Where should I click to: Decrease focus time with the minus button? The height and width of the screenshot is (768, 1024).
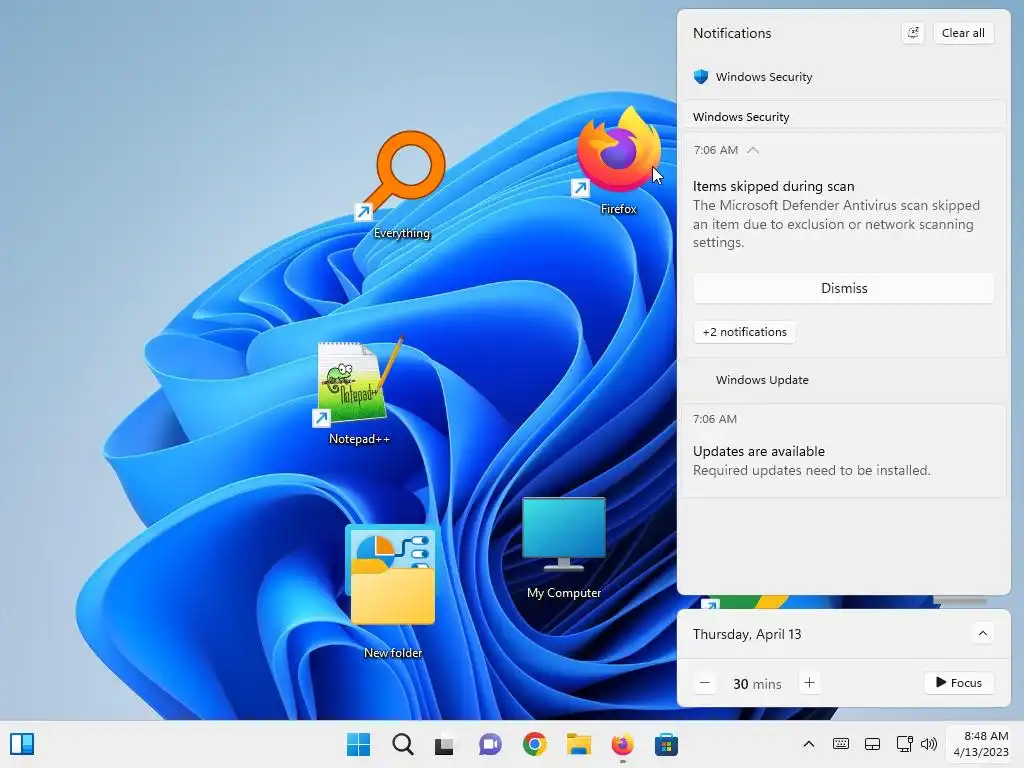click(x=705, y=683)
